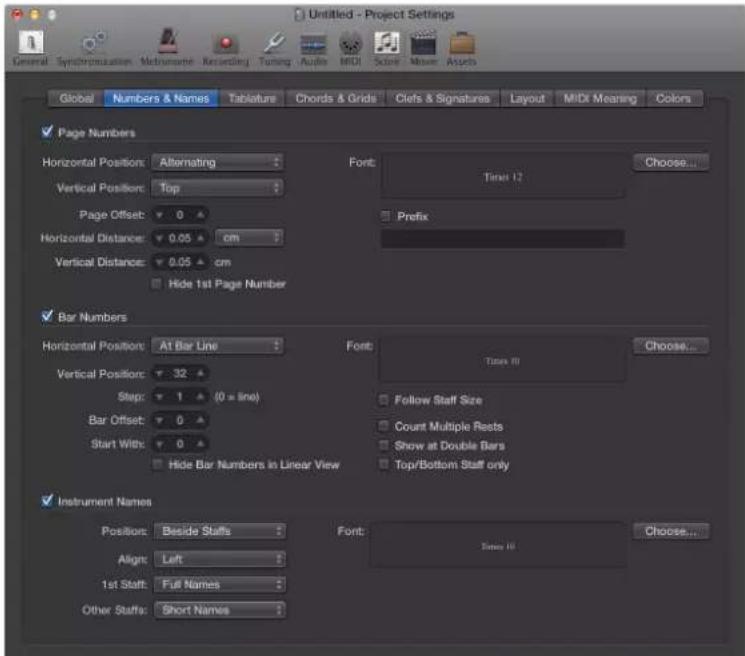Check Hide 1st Page Number
Screen dimensions: 745x656
pyautogui.click(x=156, y=284)
